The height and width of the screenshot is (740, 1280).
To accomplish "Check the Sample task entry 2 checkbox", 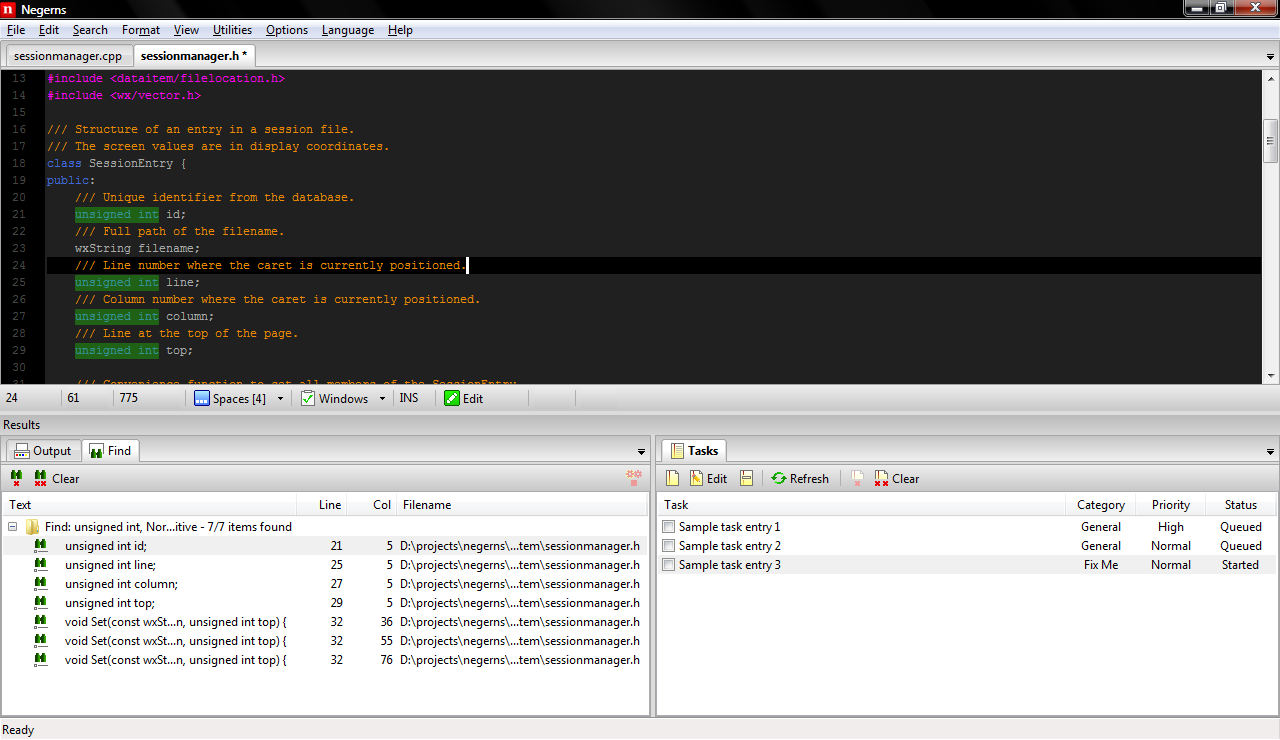I will coord(669,546).
